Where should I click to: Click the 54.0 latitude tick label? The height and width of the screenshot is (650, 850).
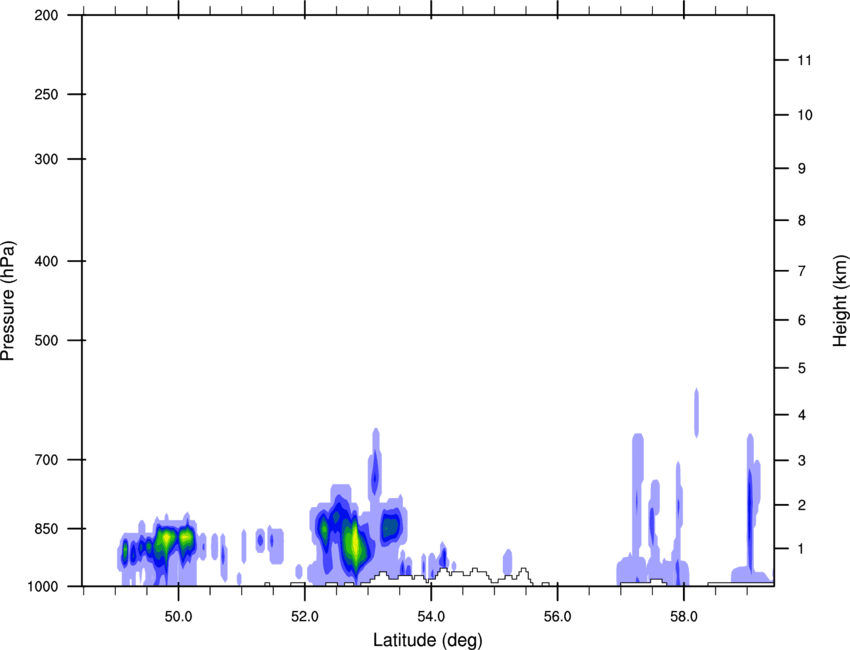tap(432, 617)
